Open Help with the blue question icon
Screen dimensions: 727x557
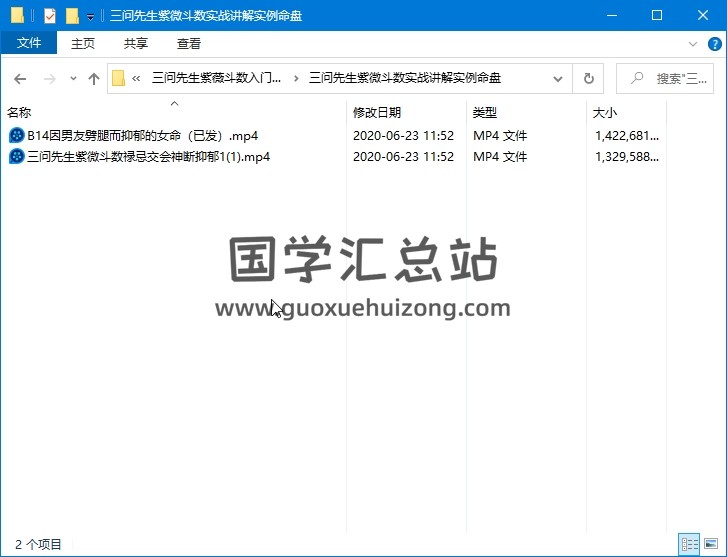(714, 44)
